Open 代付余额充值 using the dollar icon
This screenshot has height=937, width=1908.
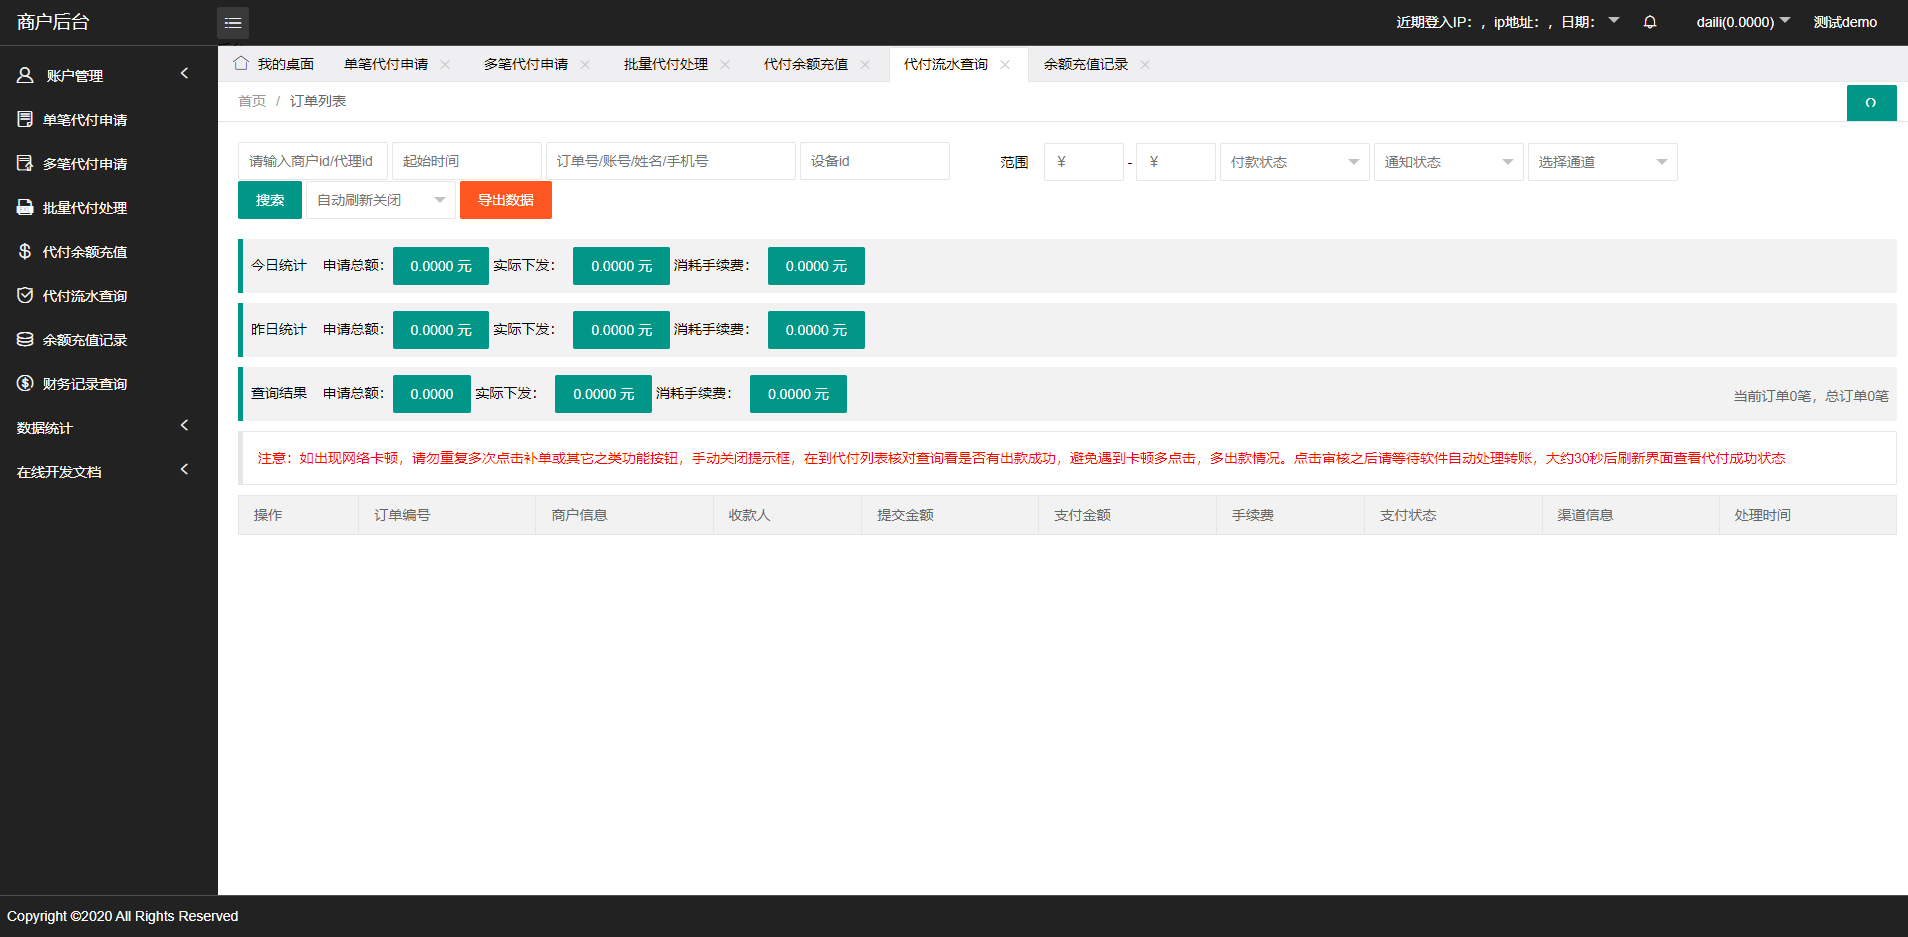25,251
